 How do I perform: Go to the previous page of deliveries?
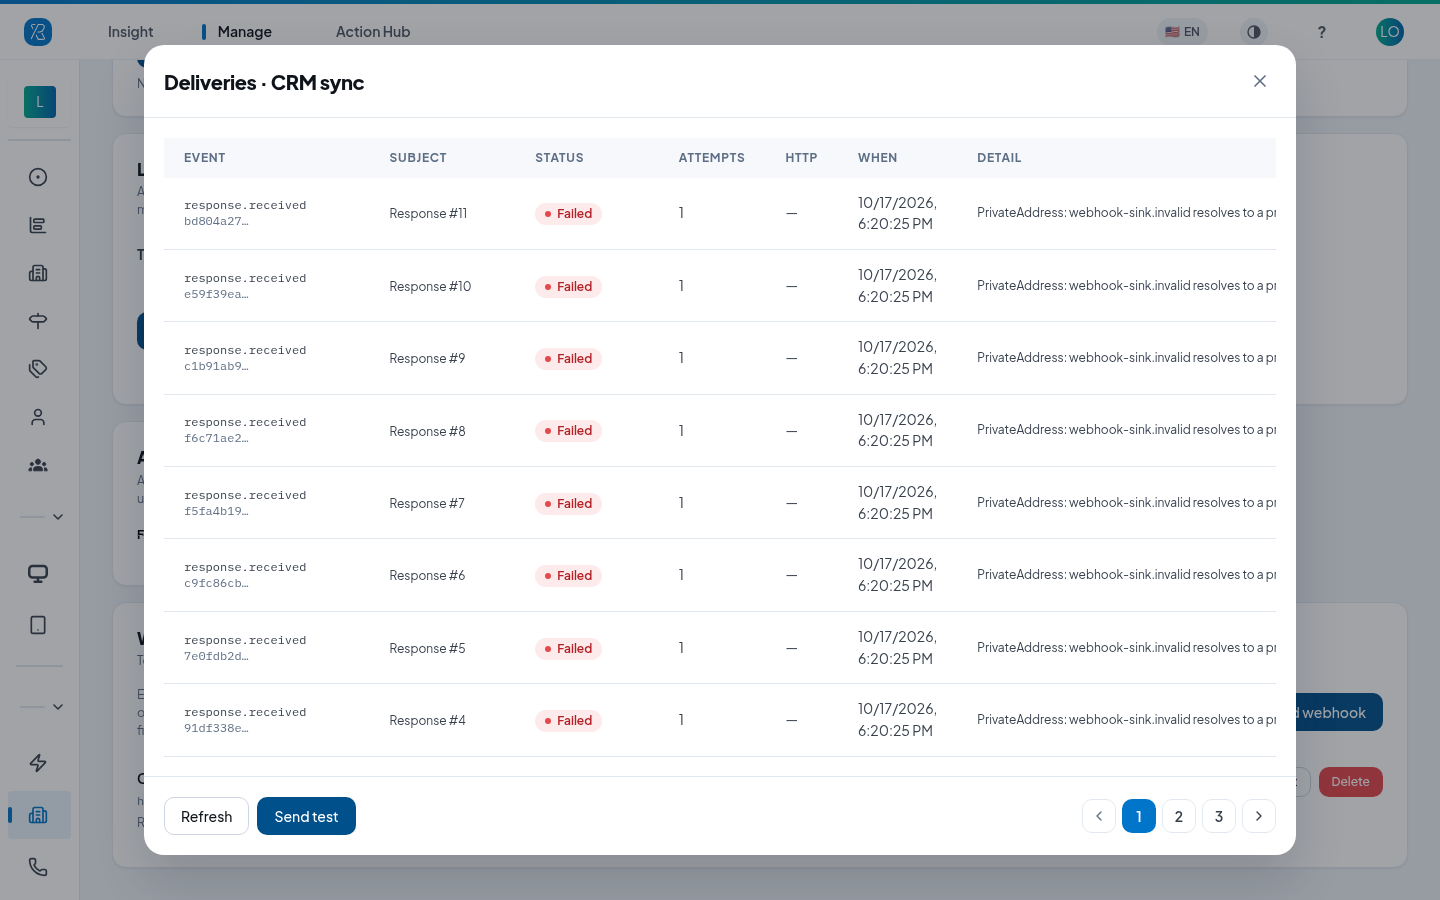pyautogui.click(x=1099, y=816)
